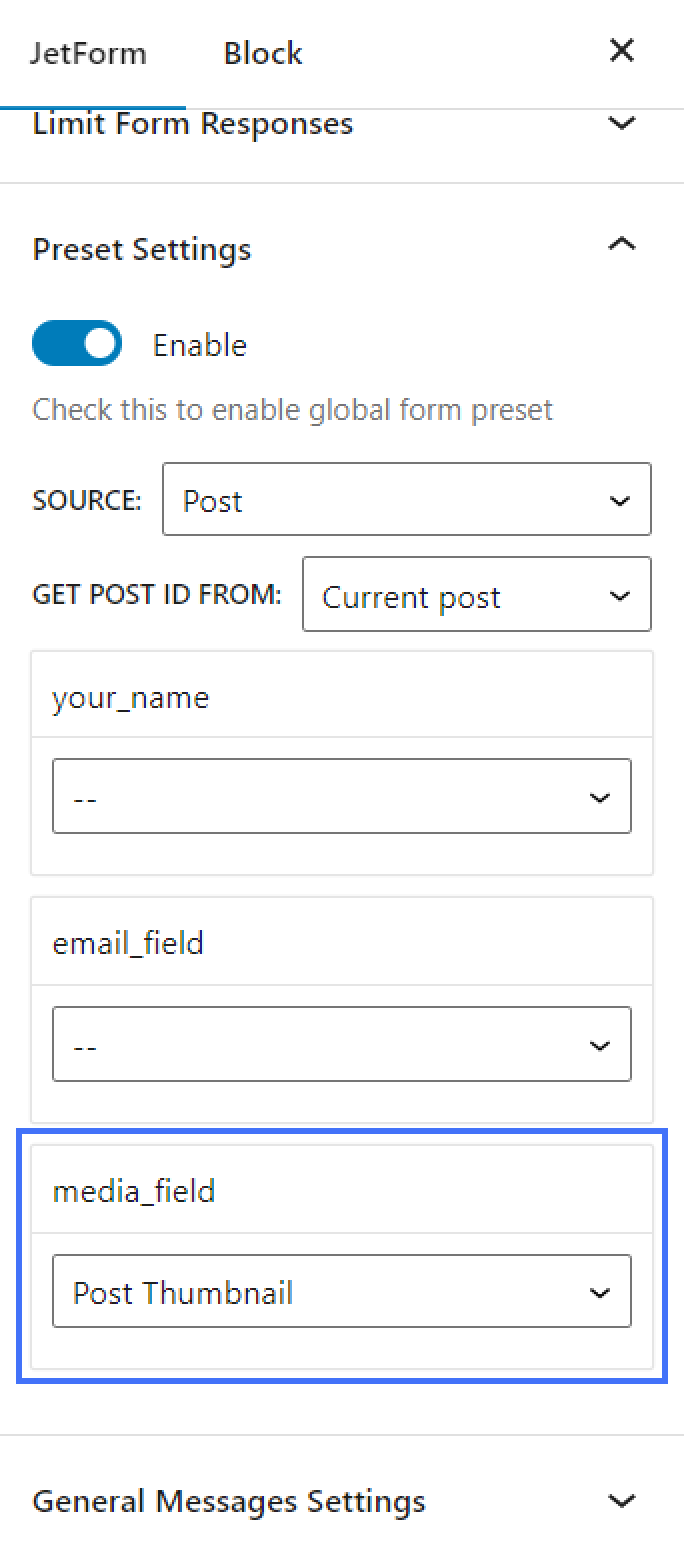Select the email_field field label
The image size is (684, 1550).
[127, 942]
